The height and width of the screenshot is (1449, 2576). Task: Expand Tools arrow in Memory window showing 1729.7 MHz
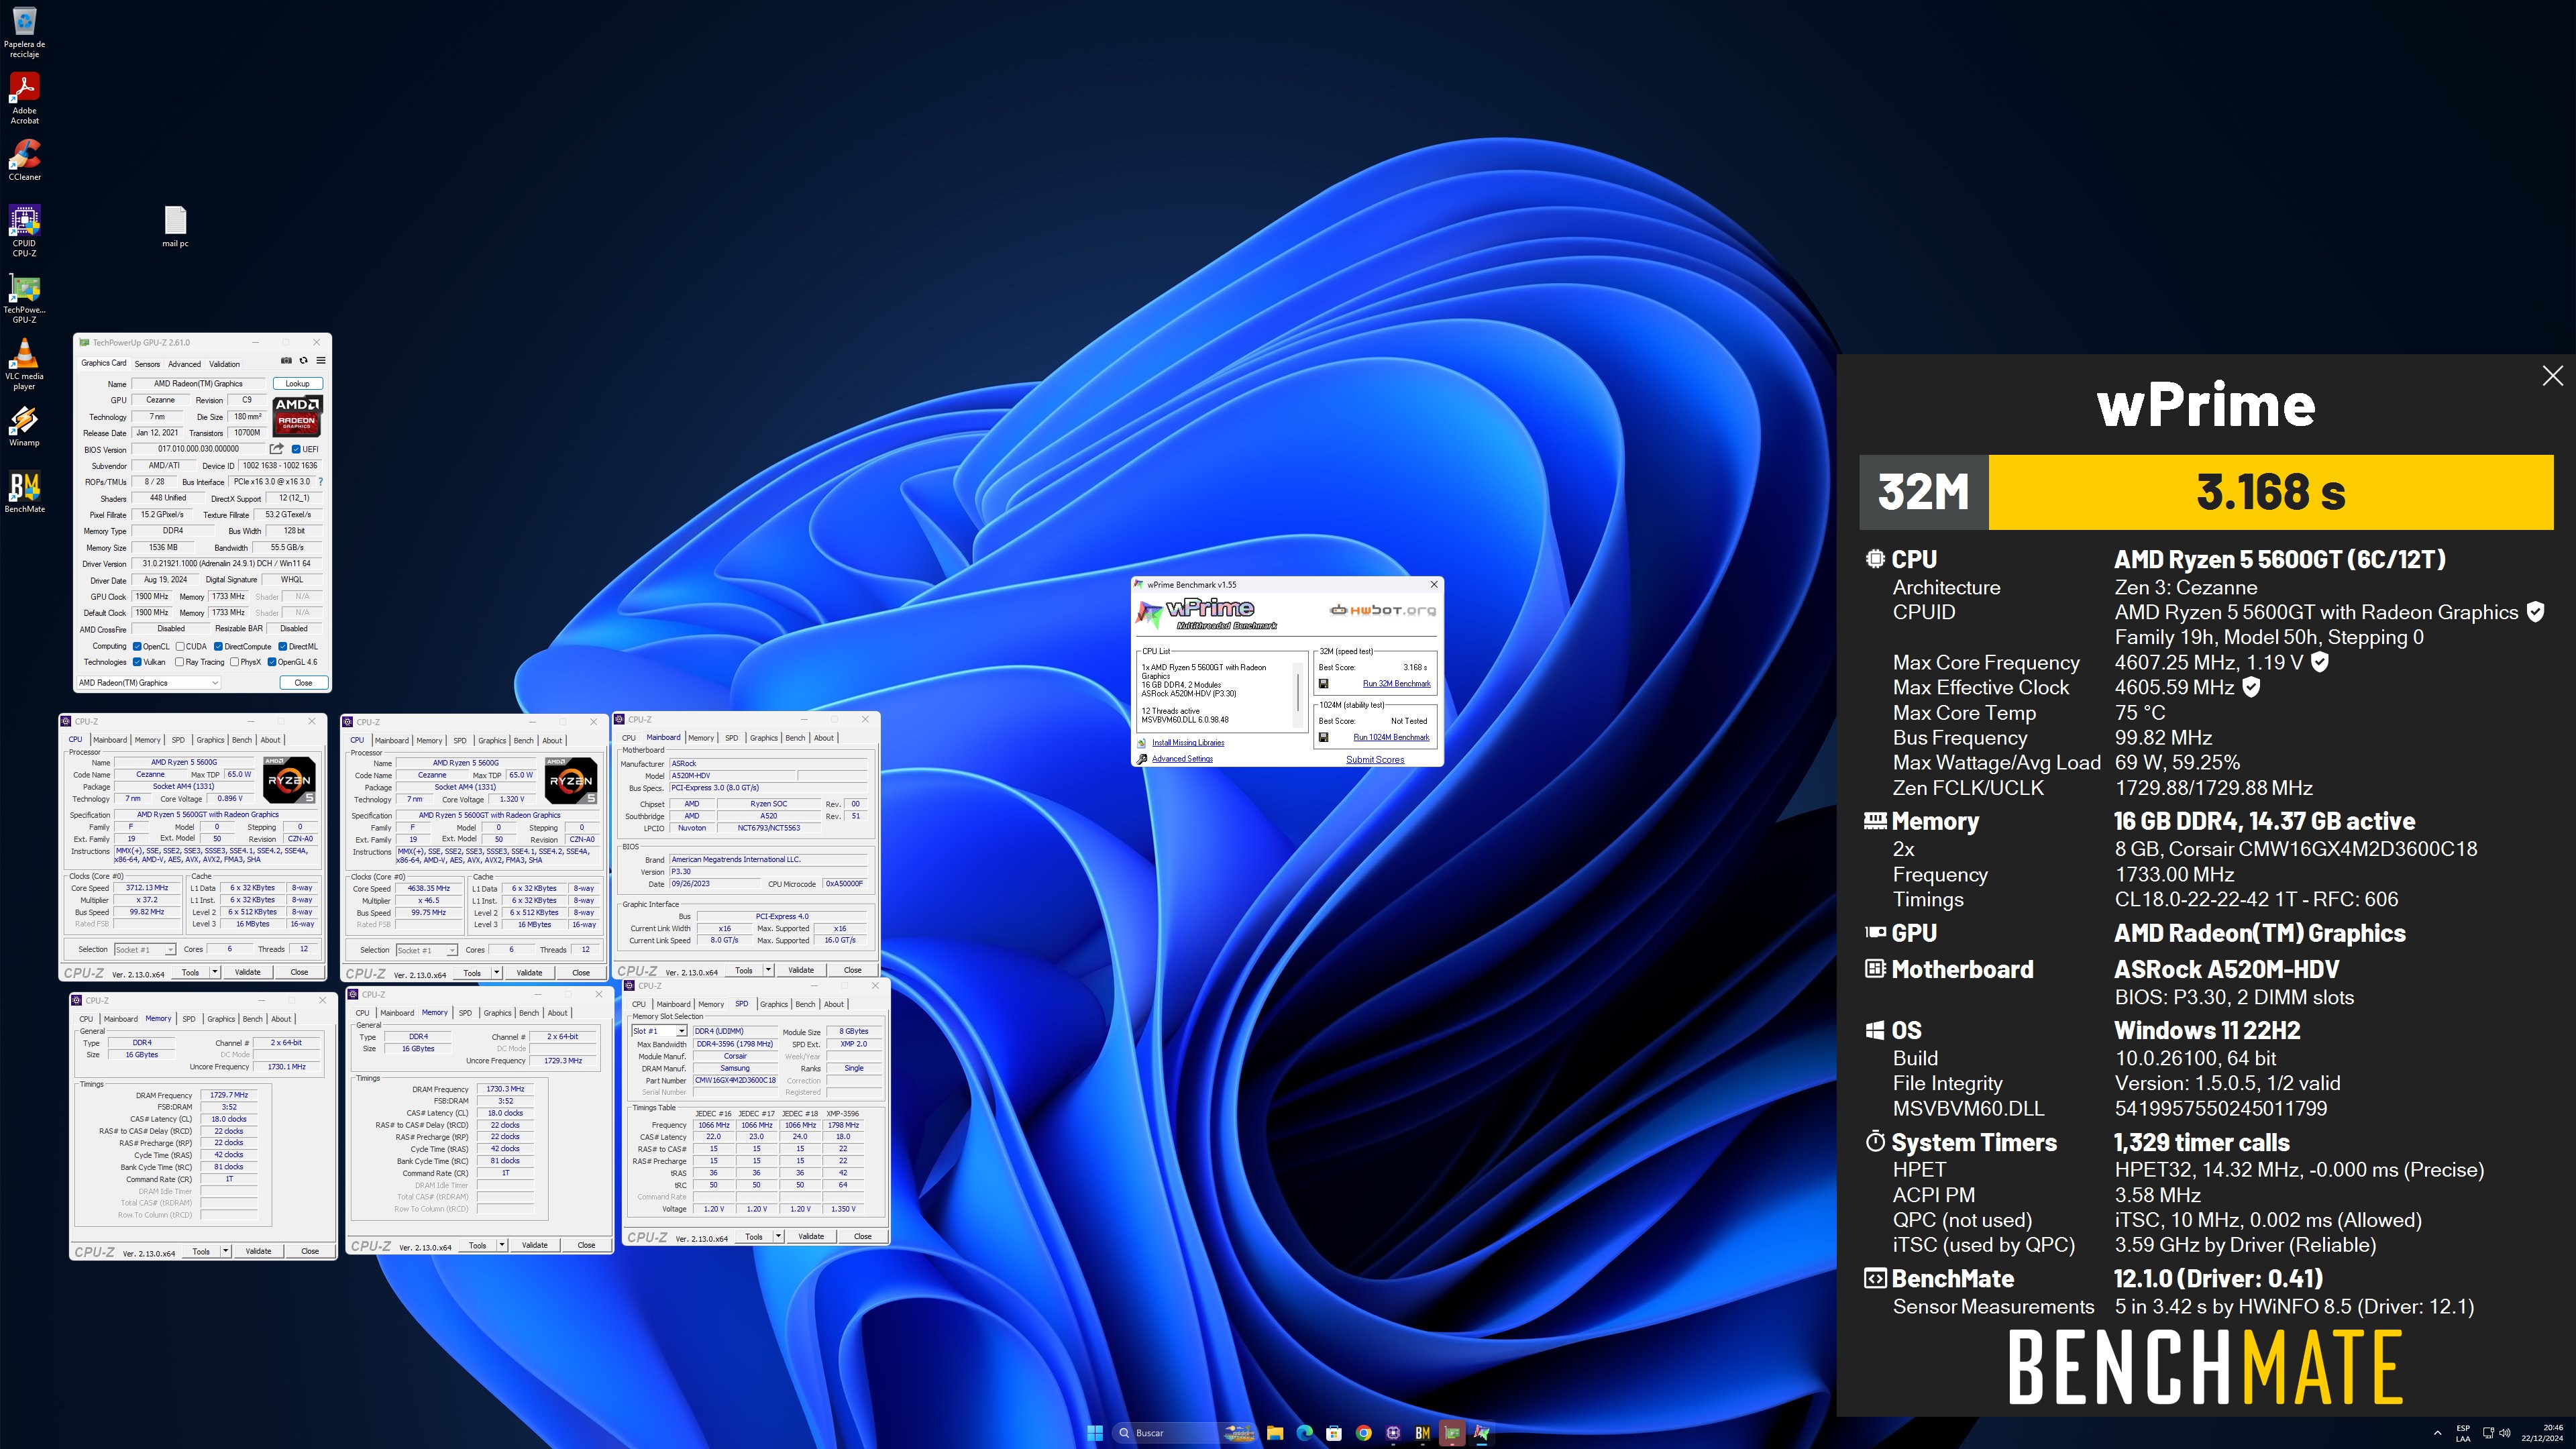[x=225, y=1251]
